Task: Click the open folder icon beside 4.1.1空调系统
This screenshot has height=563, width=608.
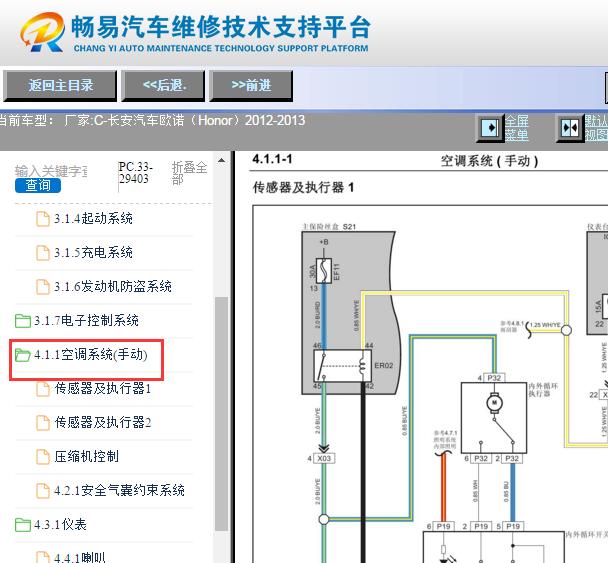Action: pos(23,355)
